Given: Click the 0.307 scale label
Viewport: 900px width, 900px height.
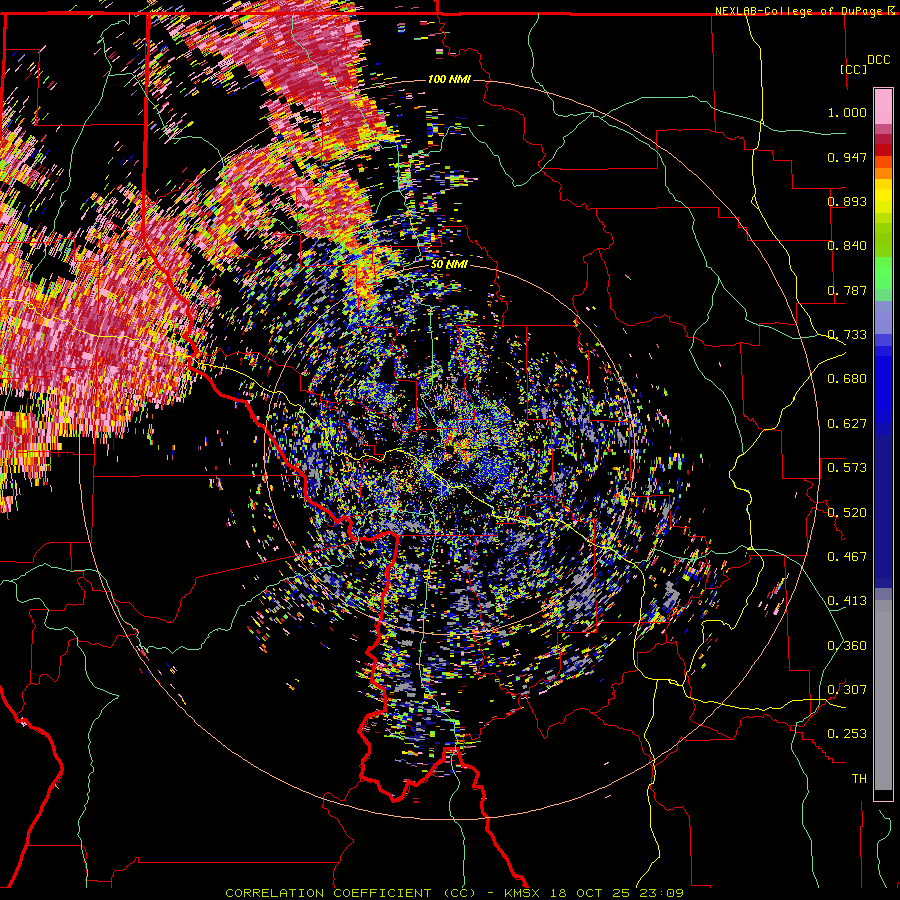Looking at the screenshot, I should pyautogui.click(x=847, y=690).
